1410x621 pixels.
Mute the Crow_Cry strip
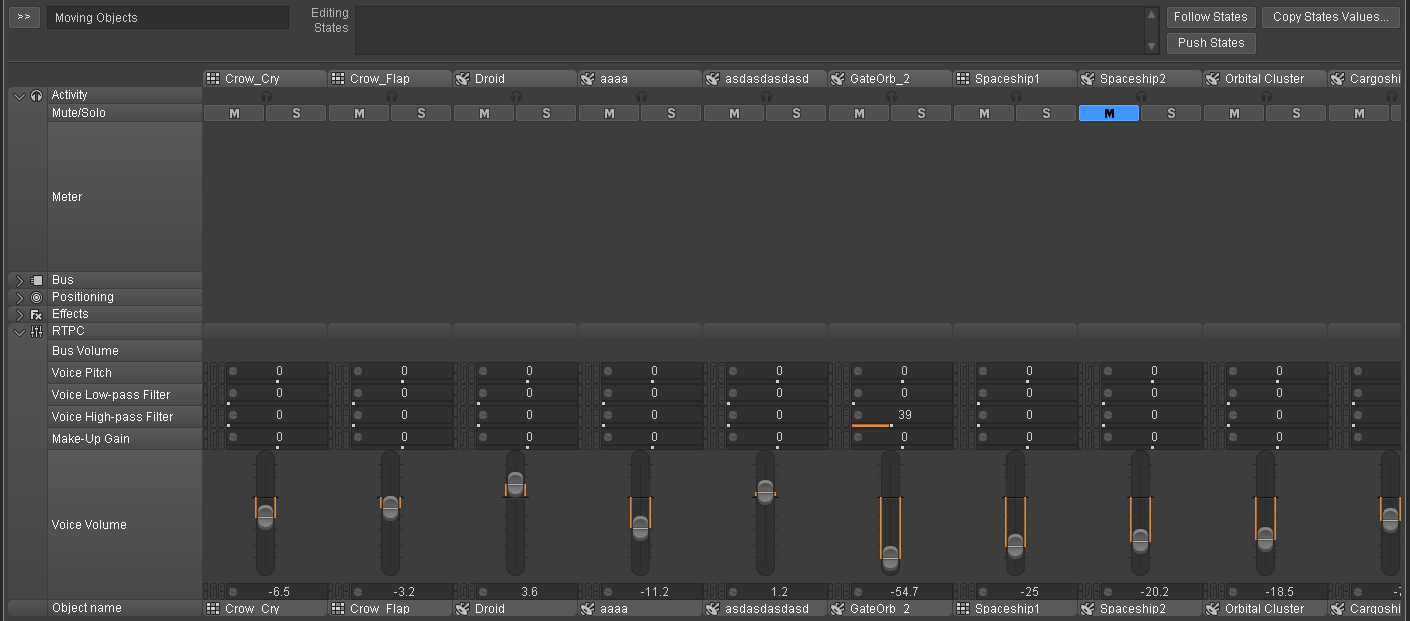(234, 114)
